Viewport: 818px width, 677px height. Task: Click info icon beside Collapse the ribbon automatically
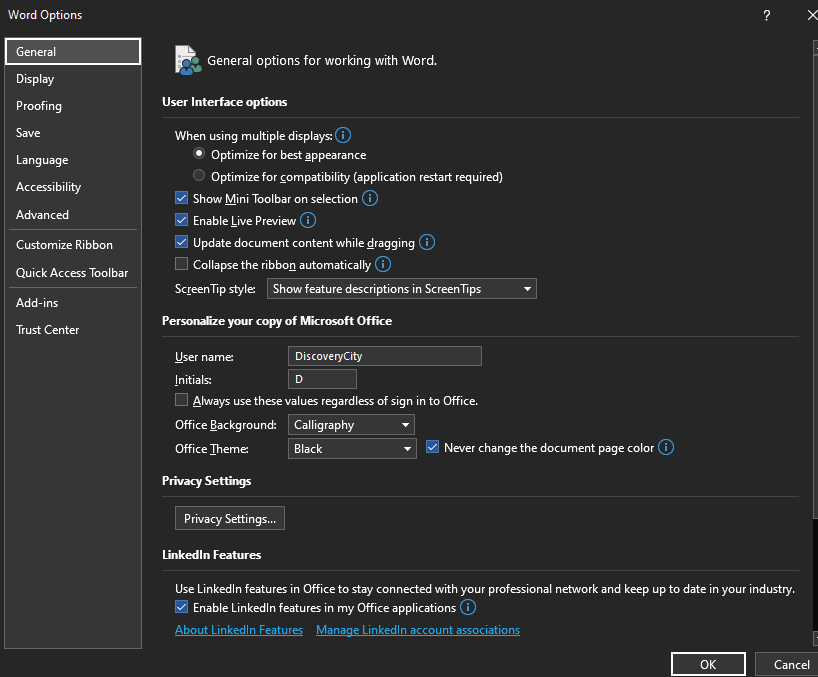[x=383, y=264]
